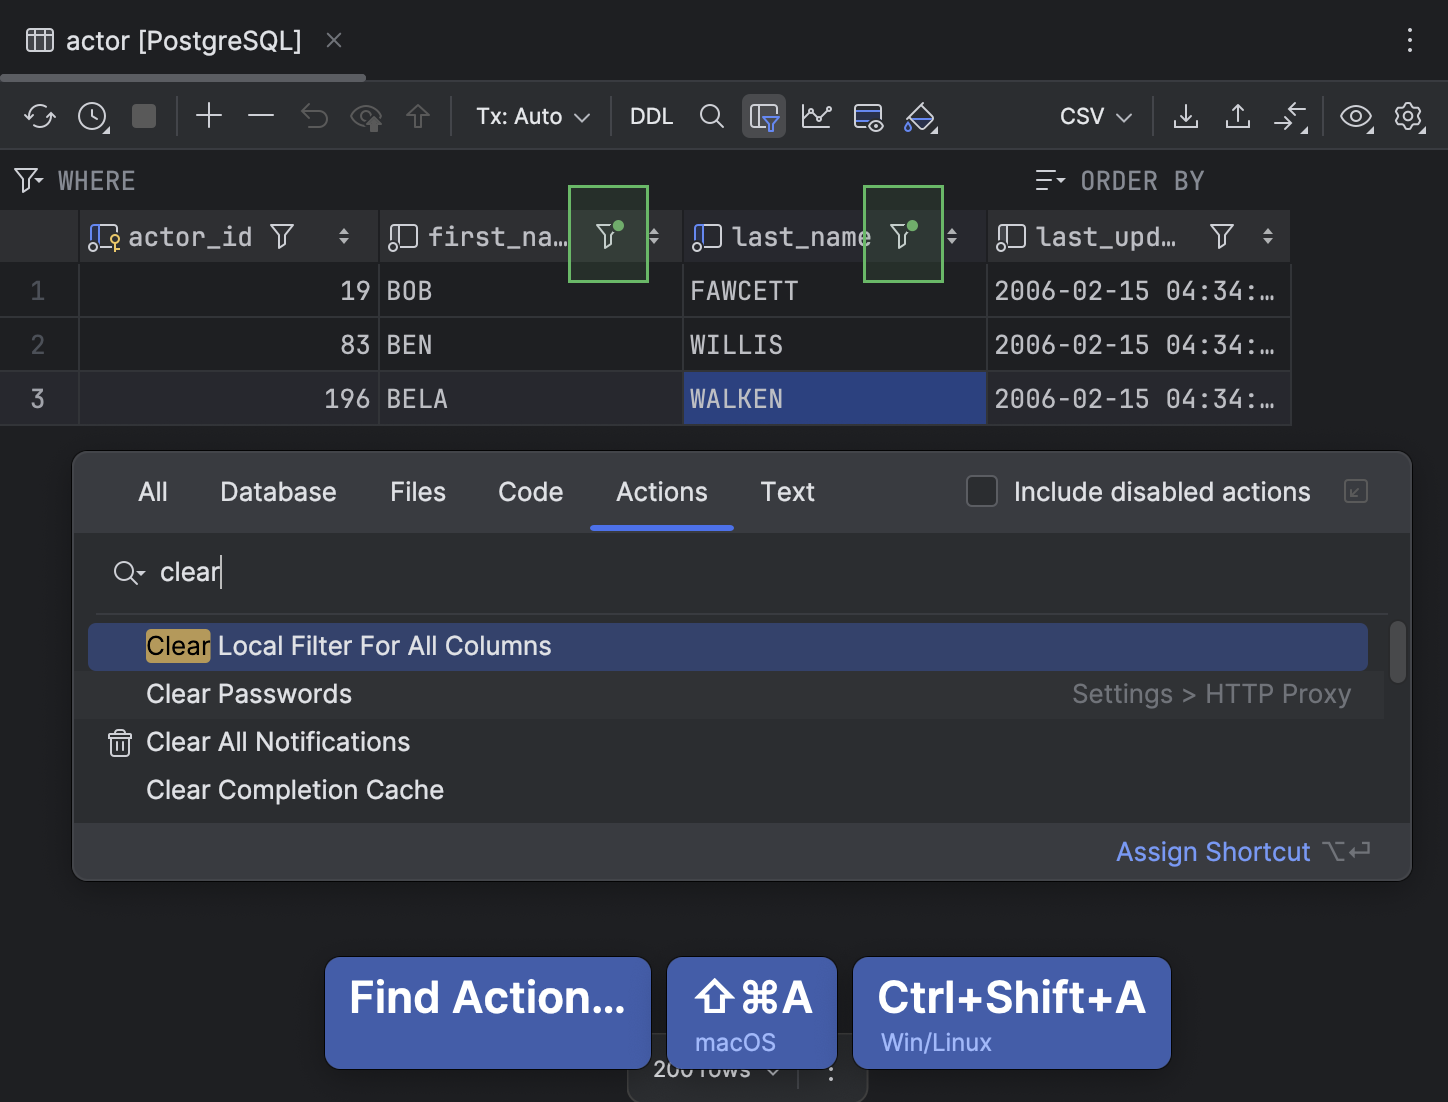Enable Include disabled actions checkbox
1448x1102 pixels.
pyautogui.click(x=982, y=491)
